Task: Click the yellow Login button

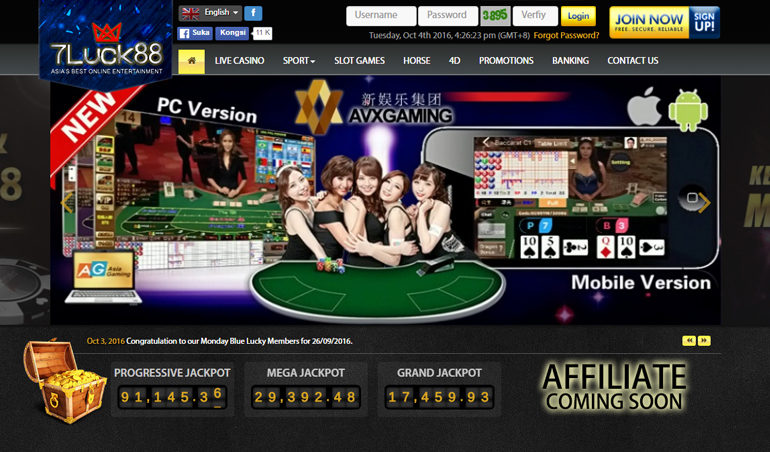Action: click(x=578, y=16)
